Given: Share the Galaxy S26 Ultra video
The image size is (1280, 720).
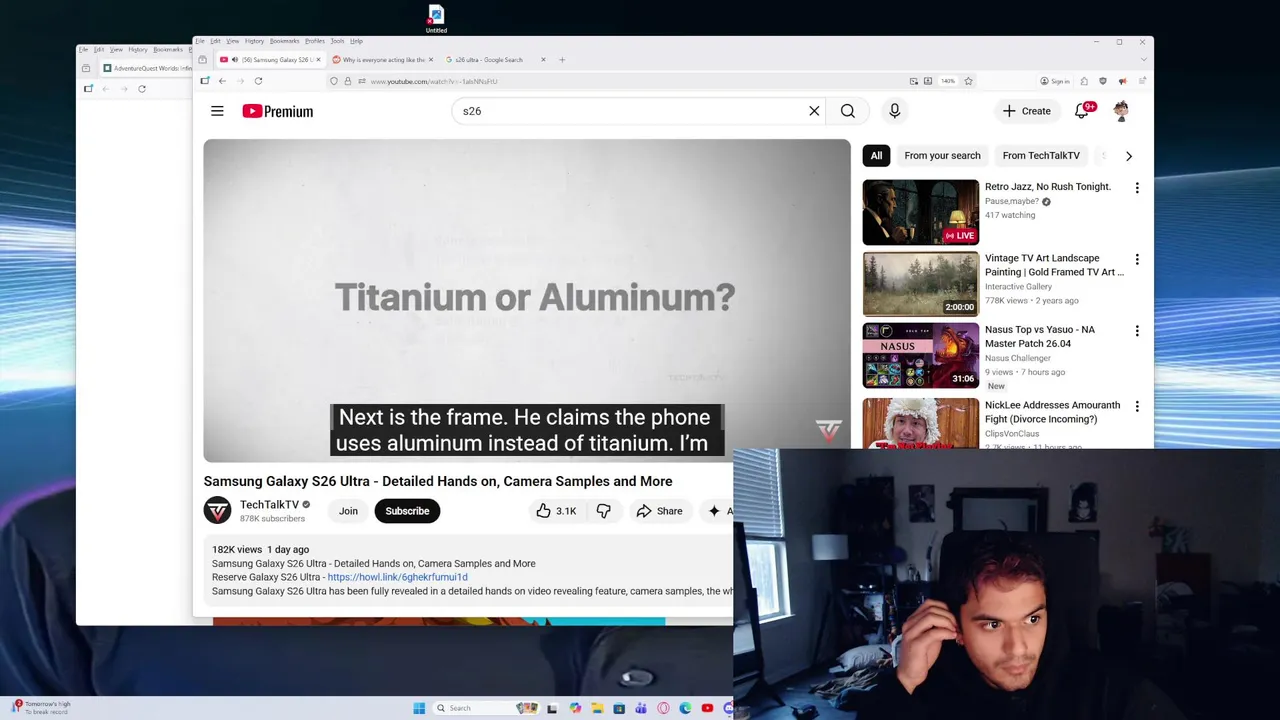Looking at the screenshot, I should [659, 511].
